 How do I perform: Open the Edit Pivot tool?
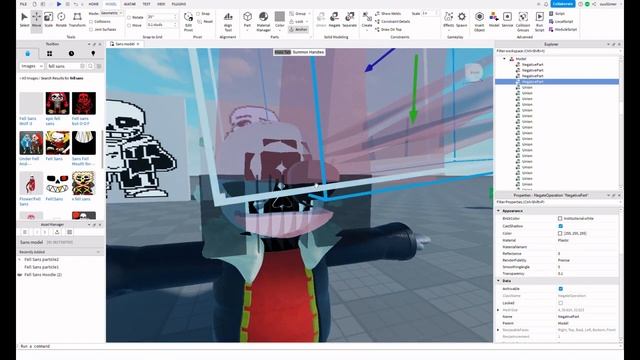tap(188, 21)
